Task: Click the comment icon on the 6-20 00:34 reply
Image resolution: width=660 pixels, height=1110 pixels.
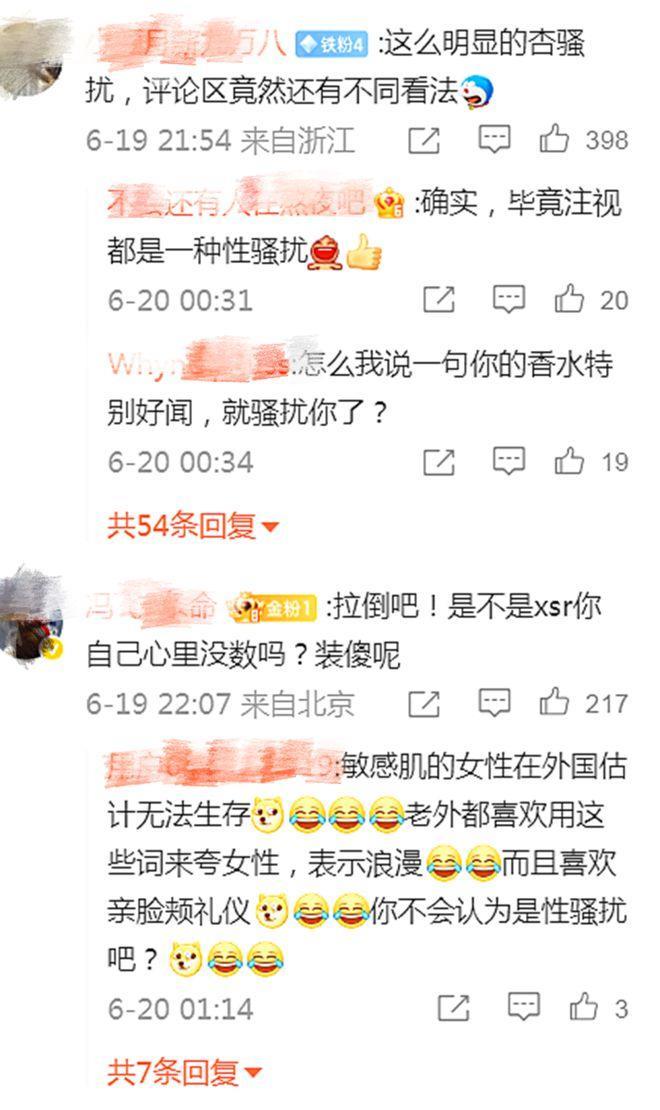Action: [x=509, y=462]
